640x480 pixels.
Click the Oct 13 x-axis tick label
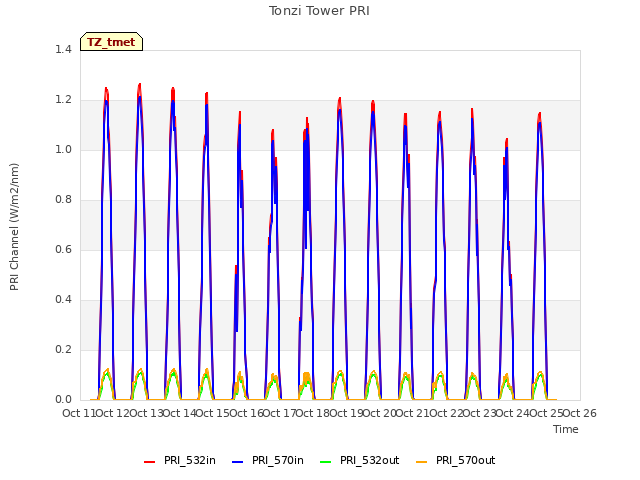point(146,413)
